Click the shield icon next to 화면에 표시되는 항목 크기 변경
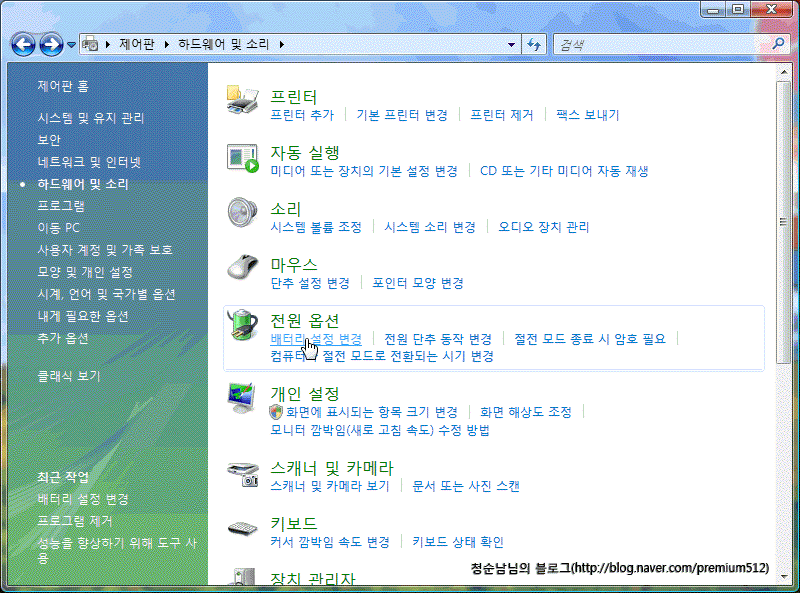 (x=276, y=412)
